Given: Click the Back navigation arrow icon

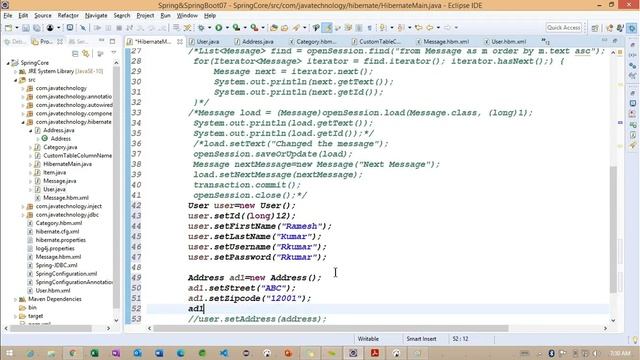Looking at the screenshot, I should pyautogui.click(x=430, y=28).
